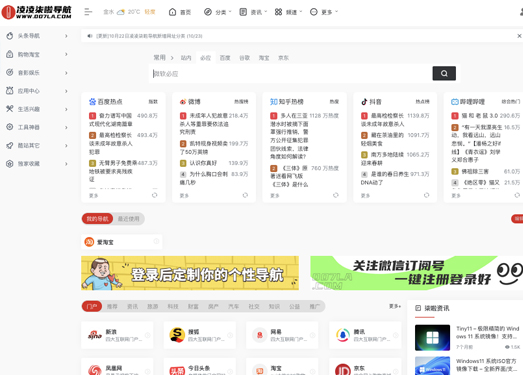
Task: Select the 百度 search tab
Action: (225, 58)
